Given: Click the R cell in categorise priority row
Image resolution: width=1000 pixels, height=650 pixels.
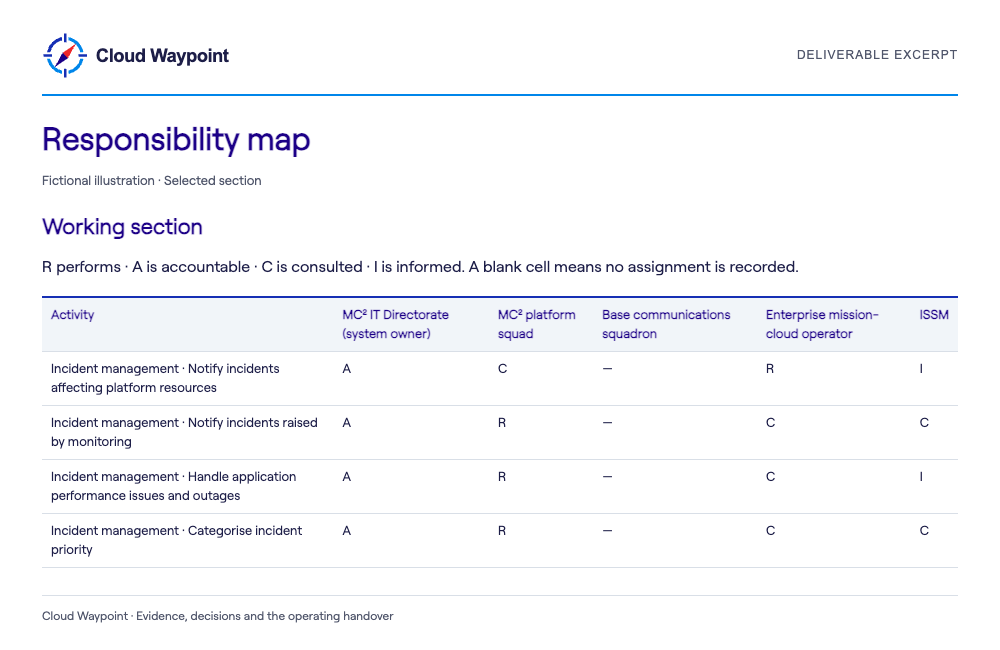Looking at the screenshot, I should 502,531.
